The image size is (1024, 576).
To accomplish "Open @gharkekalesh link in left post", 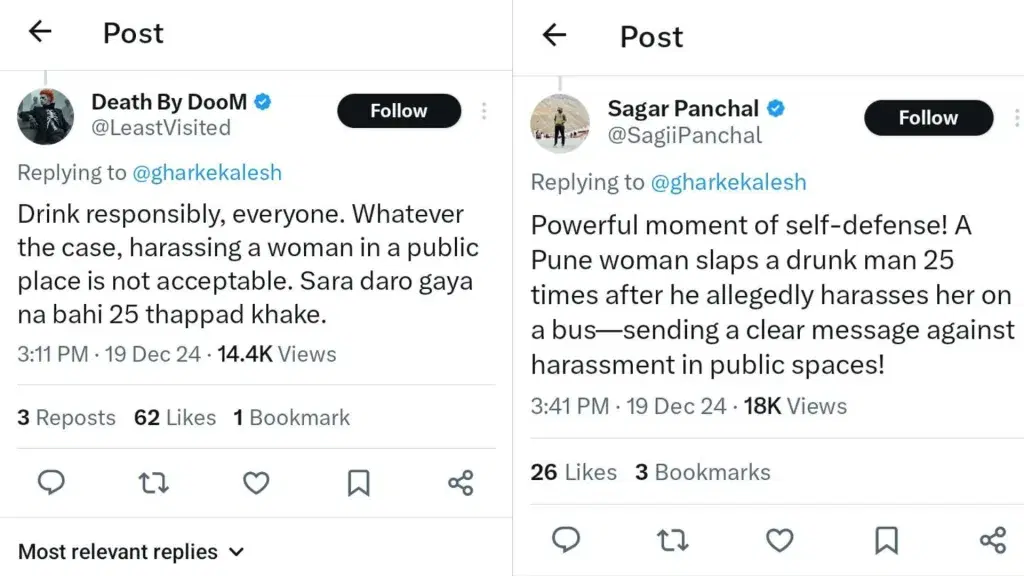I will [208, 172].
